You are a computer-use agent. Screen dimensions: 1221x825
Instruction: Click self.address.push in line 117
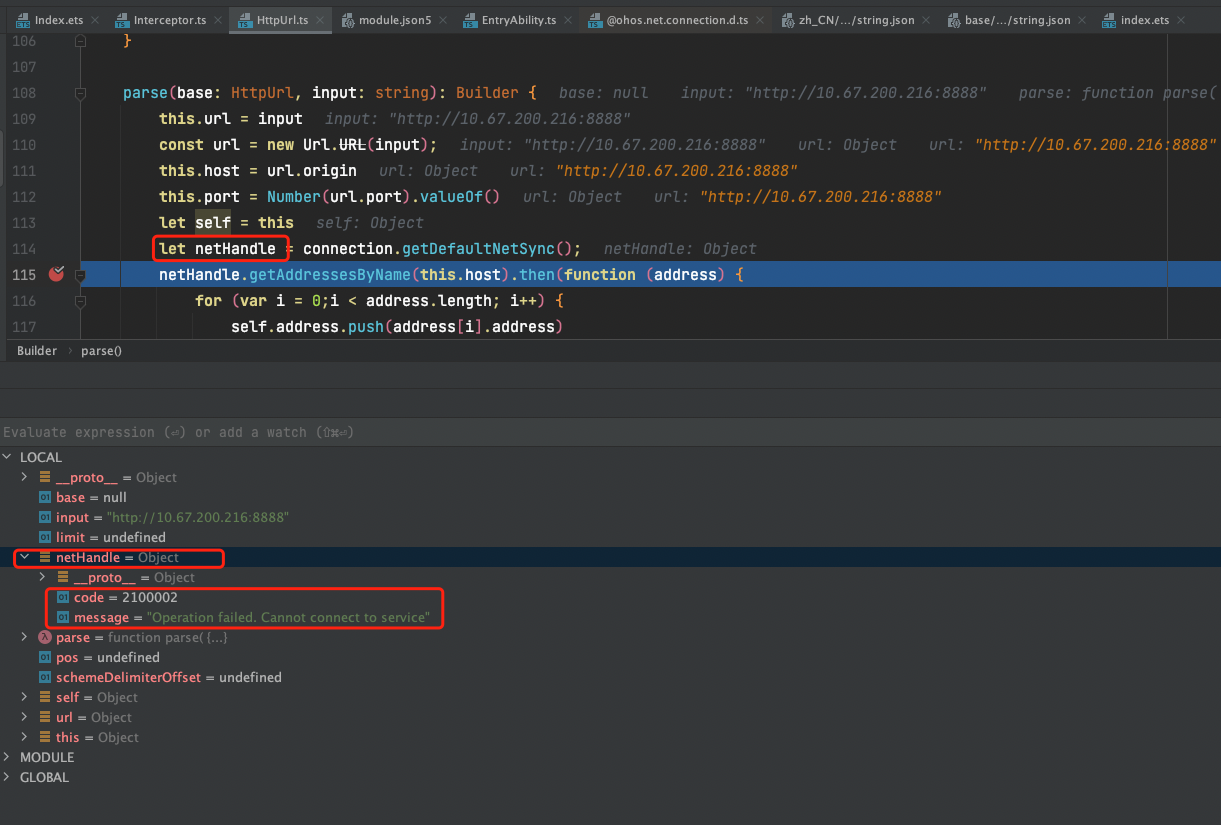pyautogui.click(x=306, y=326)
